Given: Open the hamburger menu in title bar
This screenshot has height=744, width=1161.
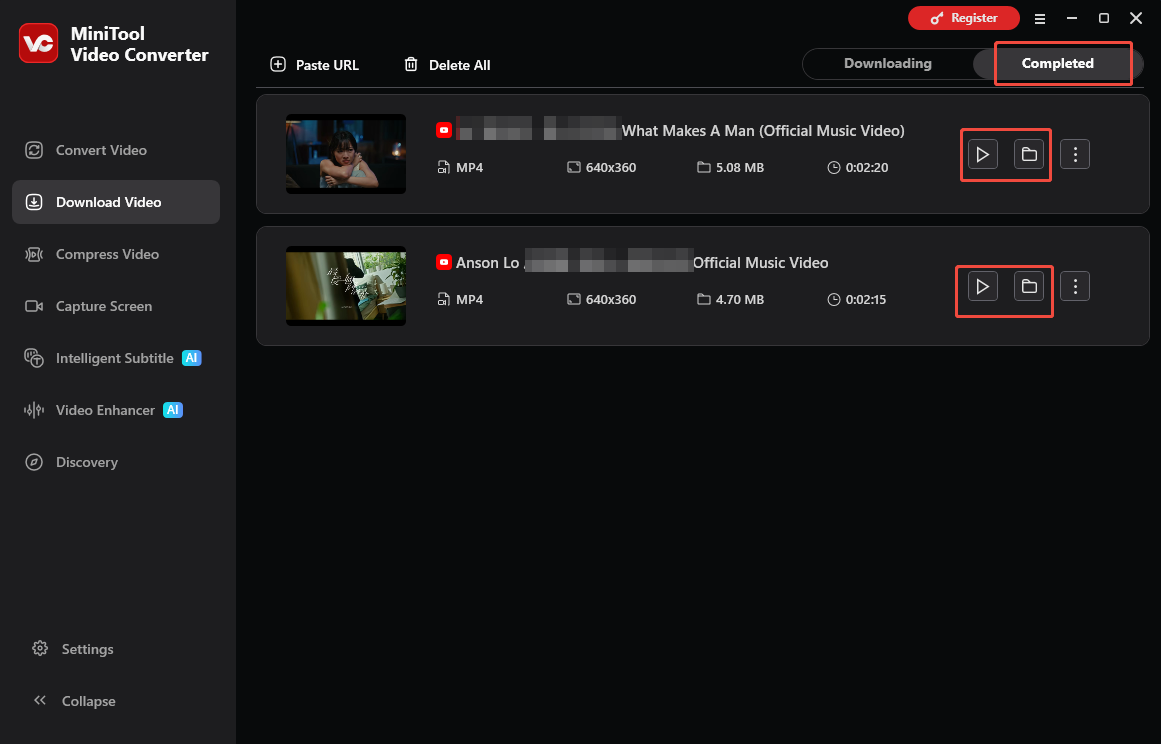Looking at the screenshot, I should click(1040, 19).
